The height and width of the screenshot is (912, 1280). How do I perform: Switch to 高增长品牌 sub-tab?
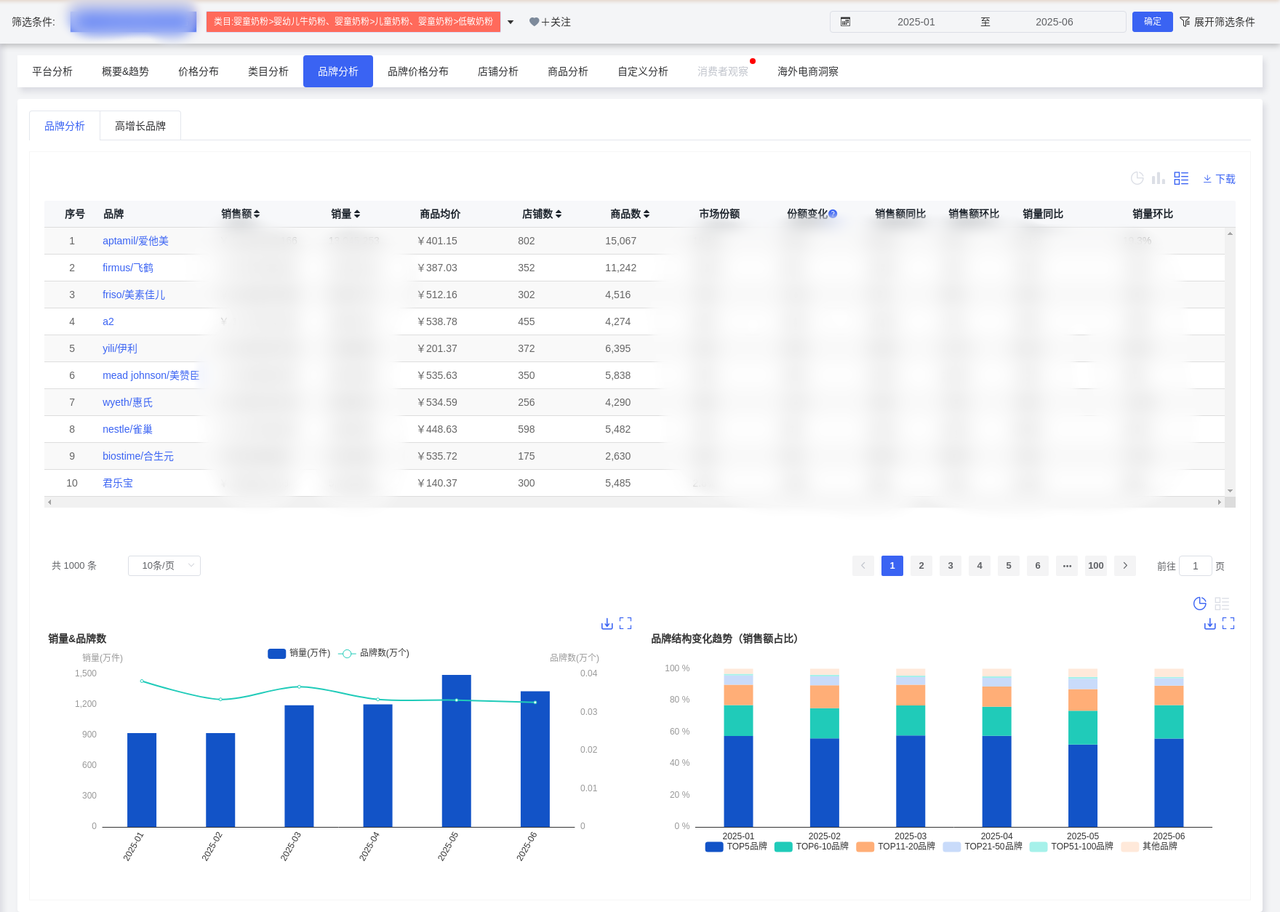(140, 126)
